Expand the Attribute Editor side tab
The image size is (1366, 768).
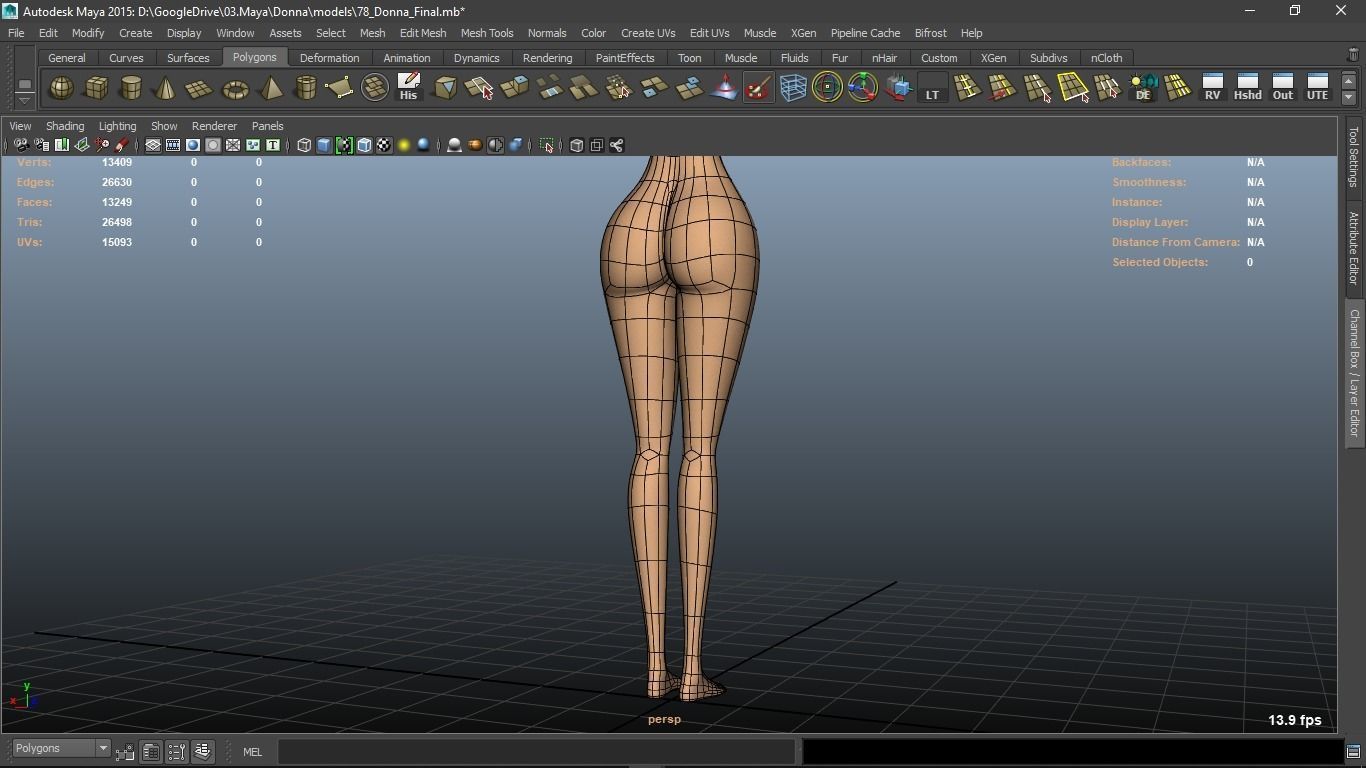1354,248
